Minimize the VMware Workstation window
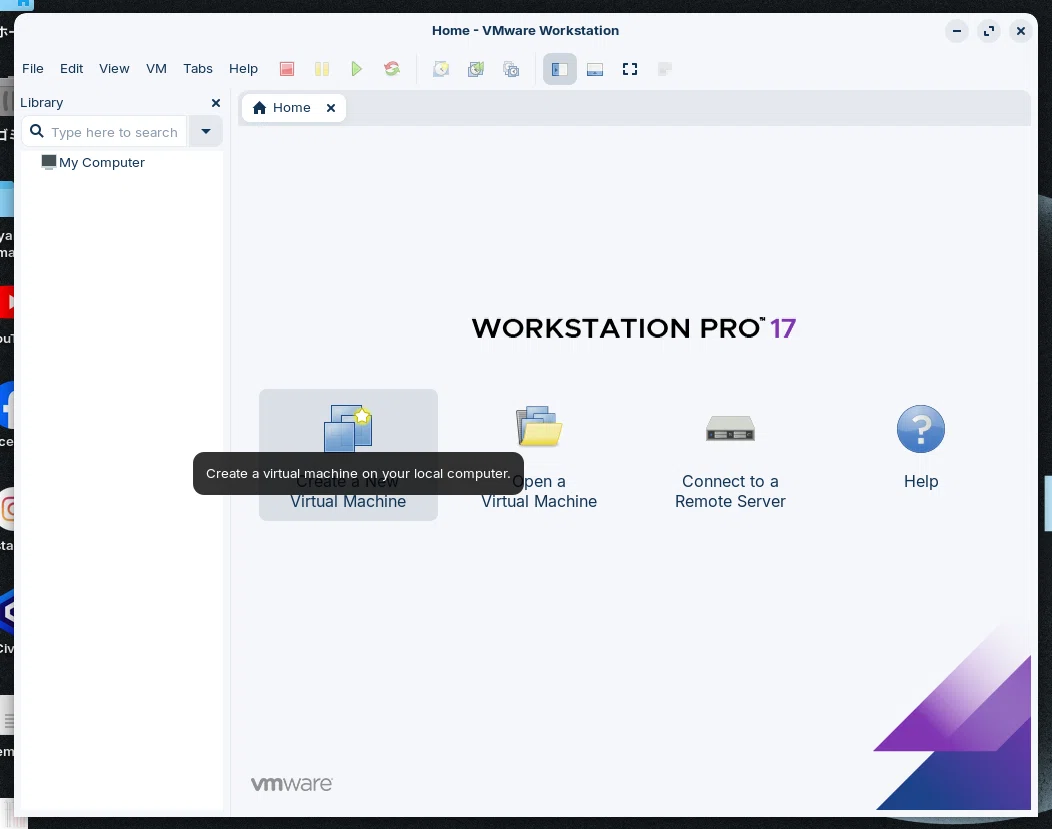 957,31
